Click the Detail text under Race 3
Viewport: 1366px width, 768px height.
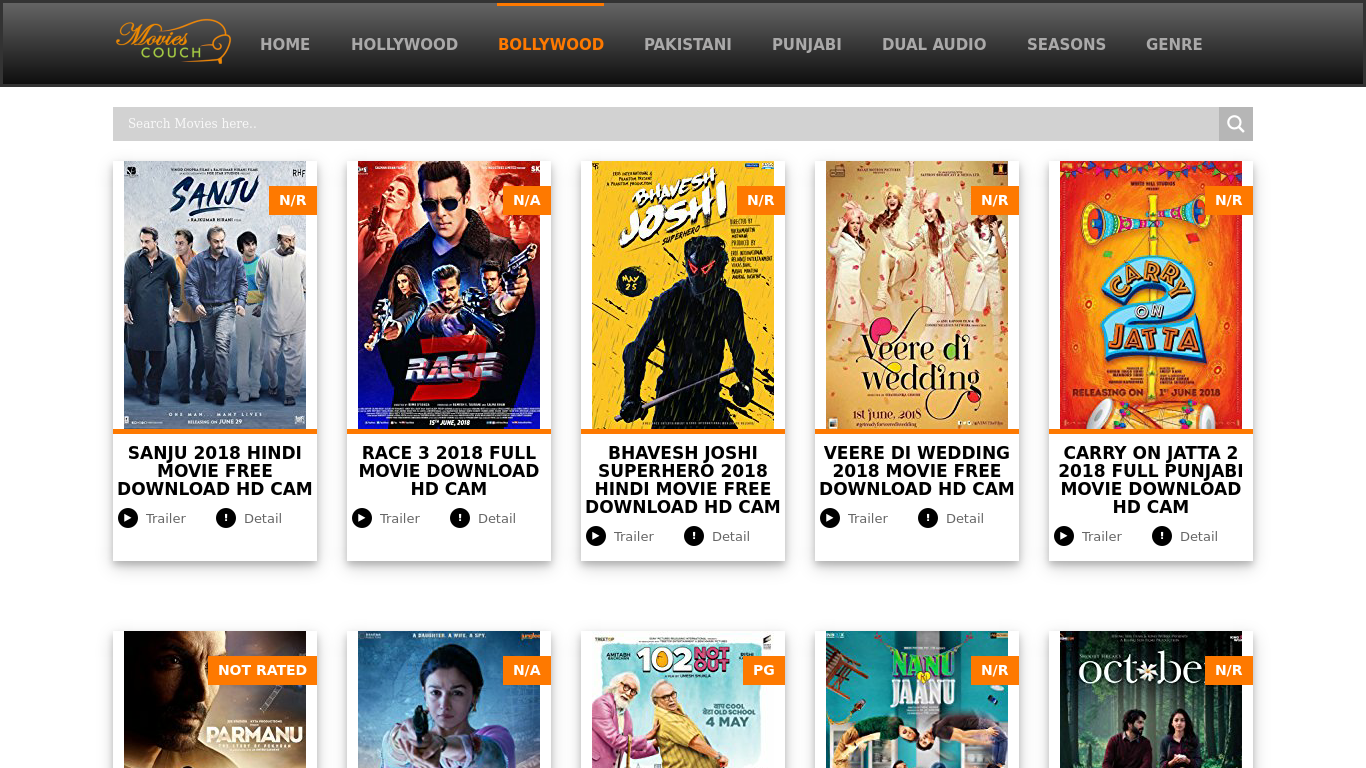pyautogui.click(x=497, y=518)
